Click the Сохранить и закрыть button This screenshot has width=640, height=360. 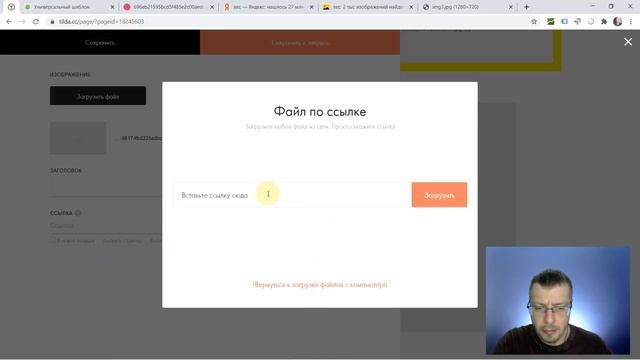tap(300, 42)
